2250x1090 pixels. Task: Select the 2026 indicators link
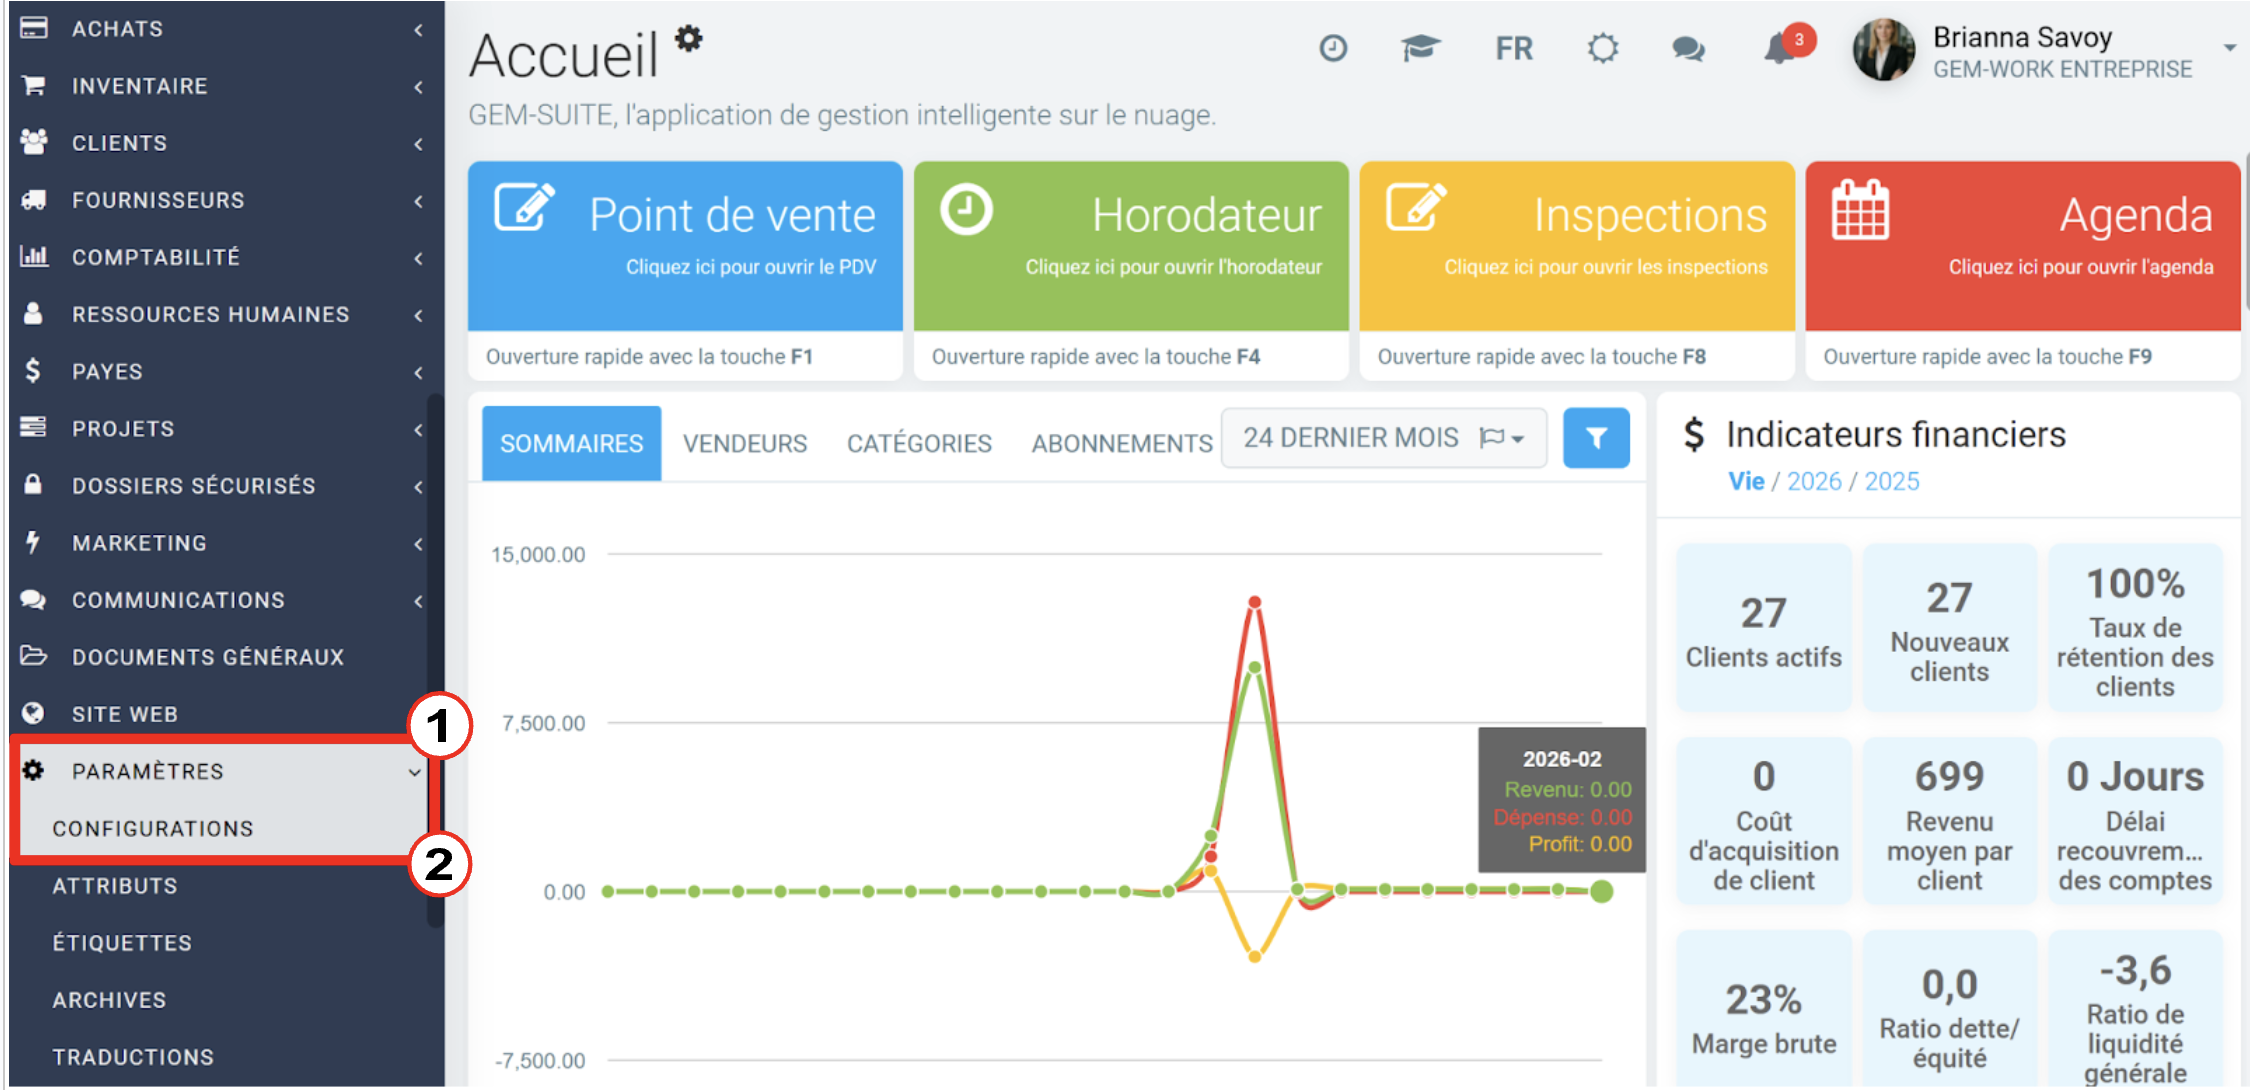coord(1814,481)
